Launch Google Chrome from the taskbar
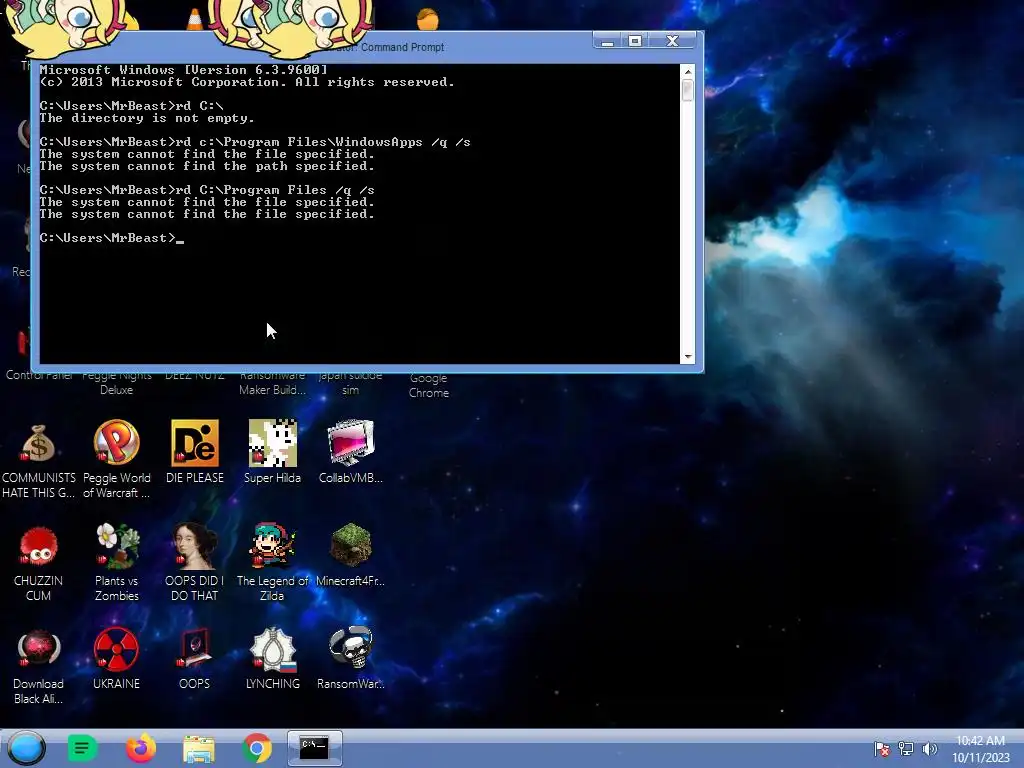The height and width of the screenshot is (768, 1024). 257,748
